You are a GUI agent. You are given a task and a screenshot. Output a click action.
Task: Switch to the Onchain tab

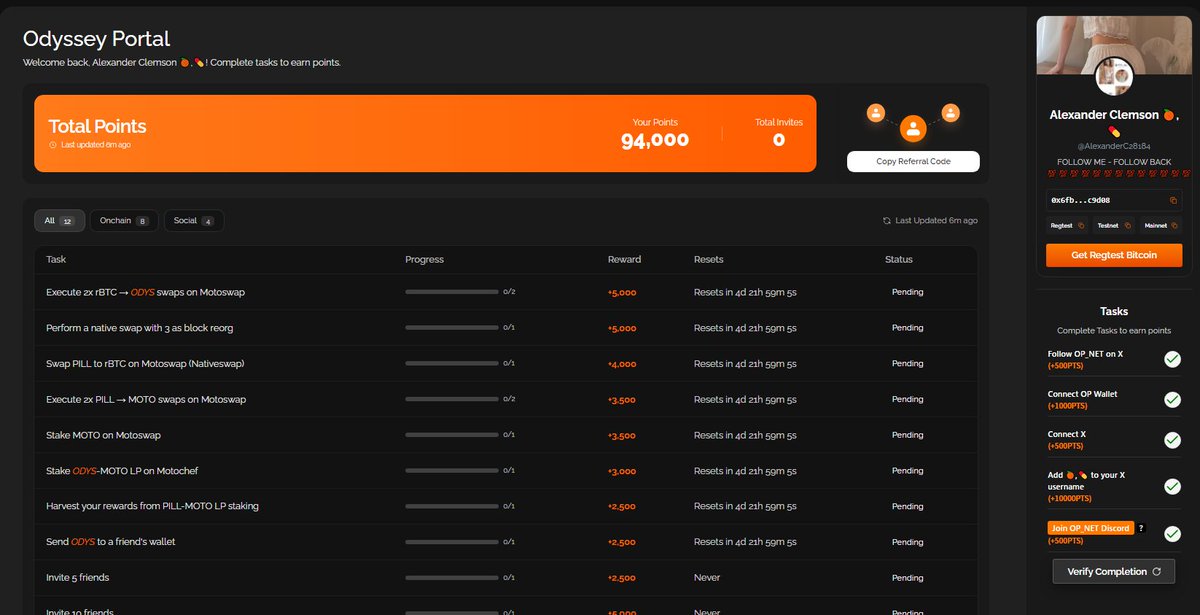[123, 220]
